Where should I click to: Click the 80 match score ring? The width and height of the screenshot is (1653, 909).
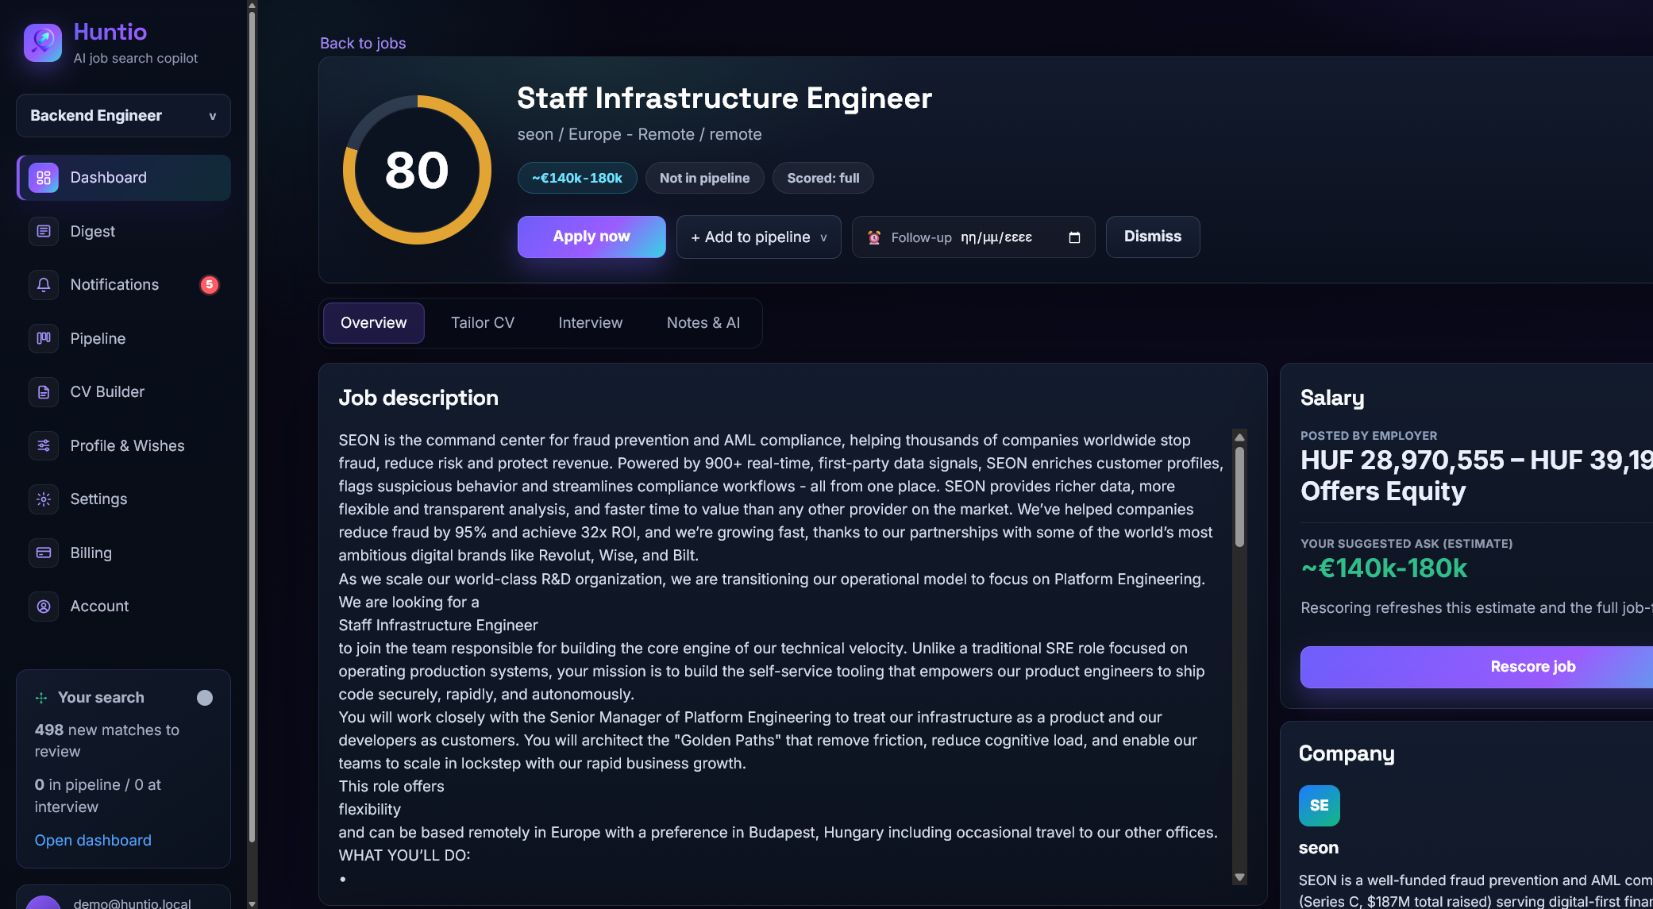coord(417,170)
